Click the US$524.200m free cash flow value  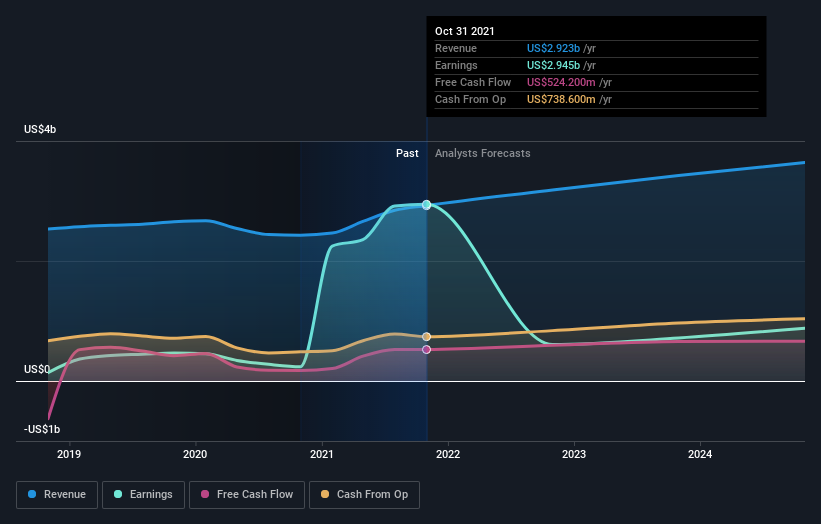coord(561,82)
